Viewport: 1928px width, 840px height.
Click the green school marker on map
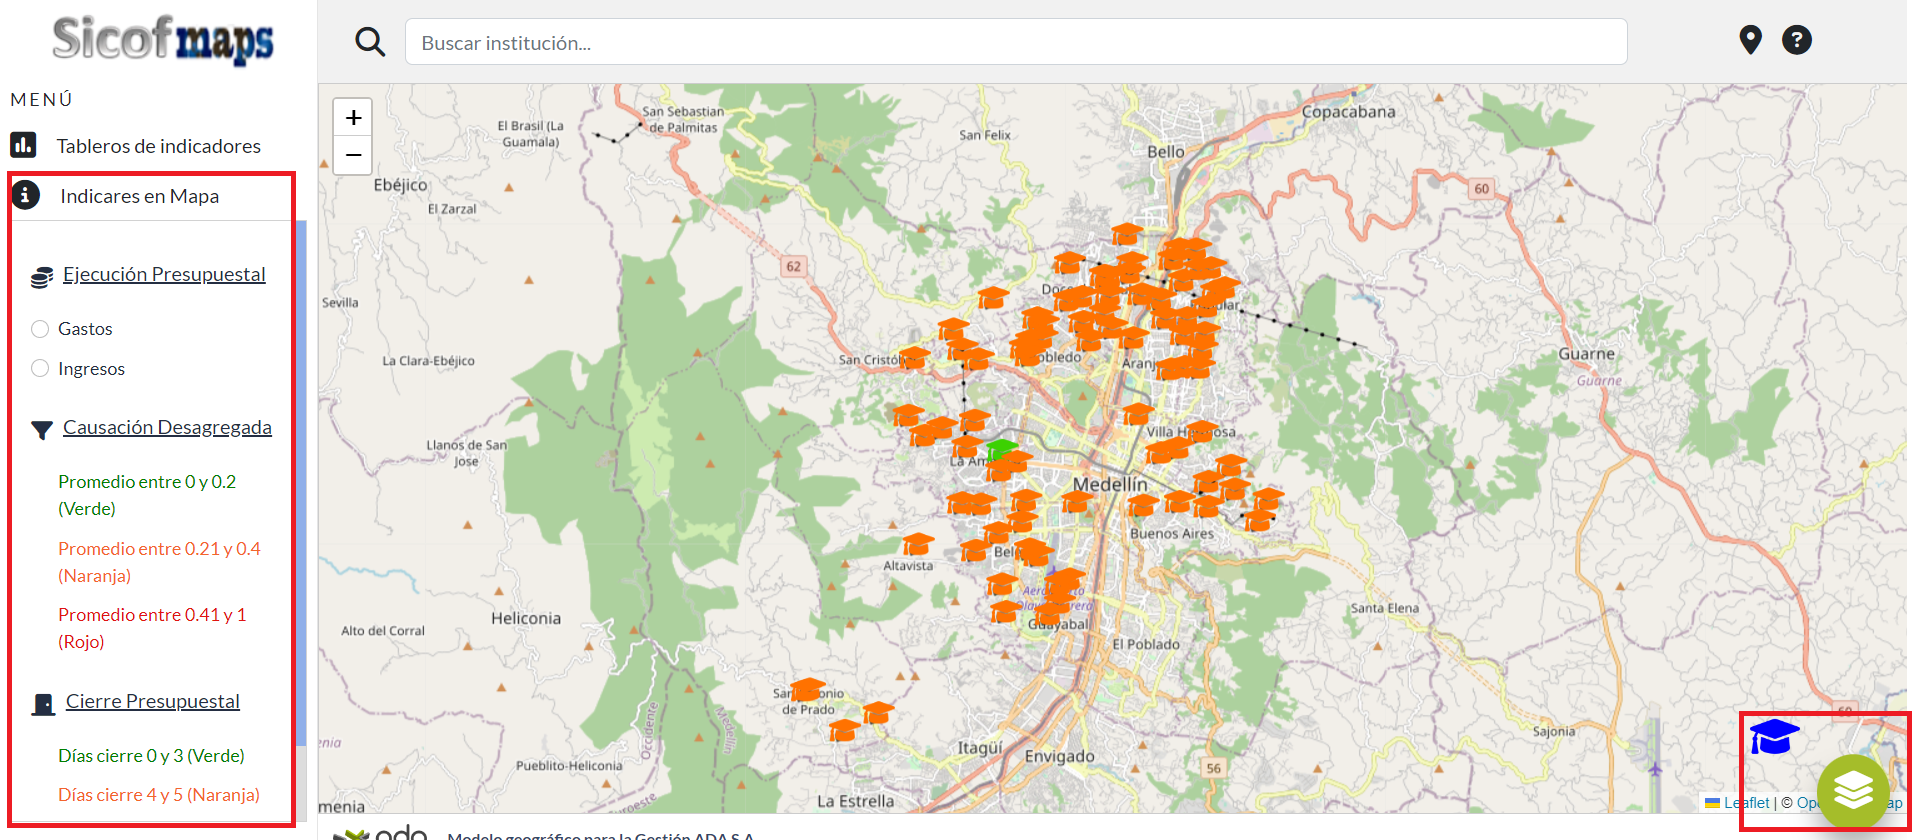[x=1000, y=449]
